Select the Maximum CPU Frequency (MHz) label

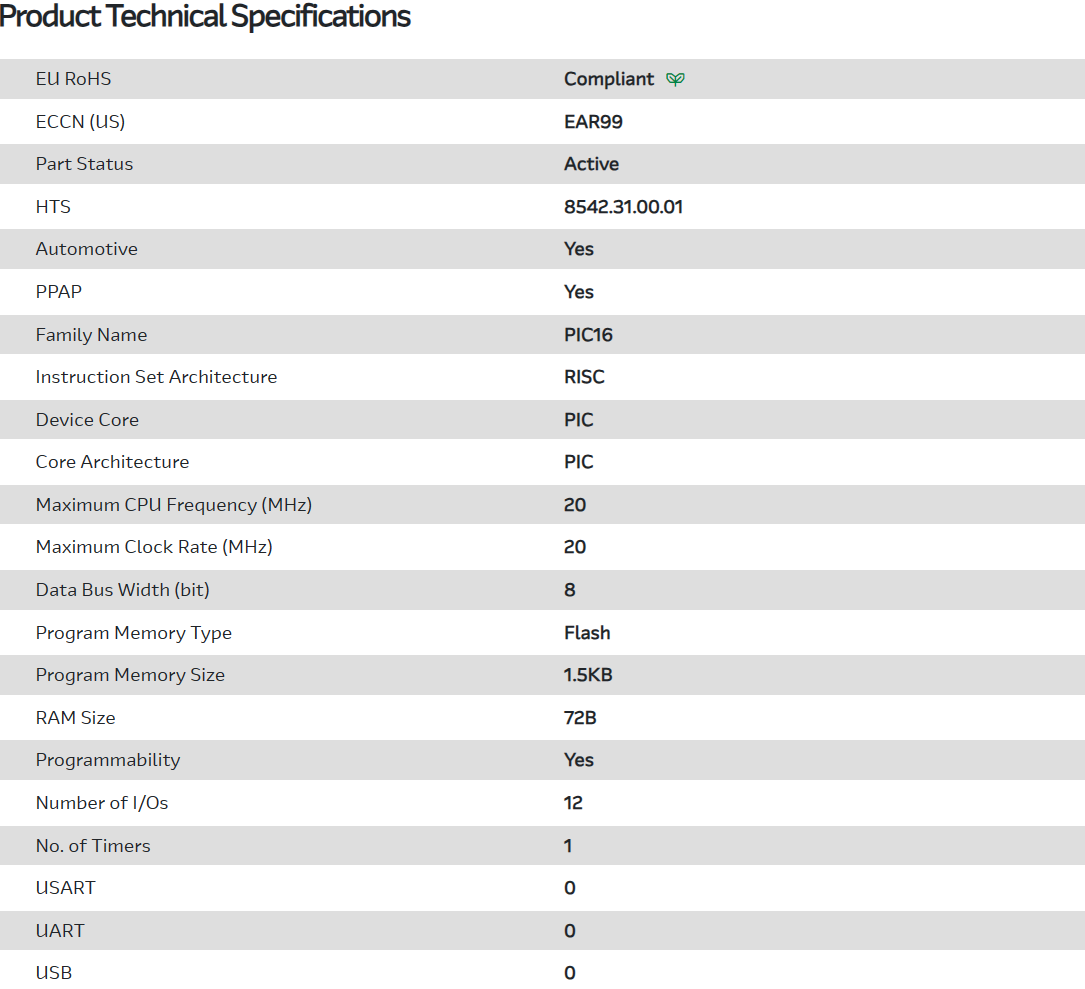tap(173, 505)
